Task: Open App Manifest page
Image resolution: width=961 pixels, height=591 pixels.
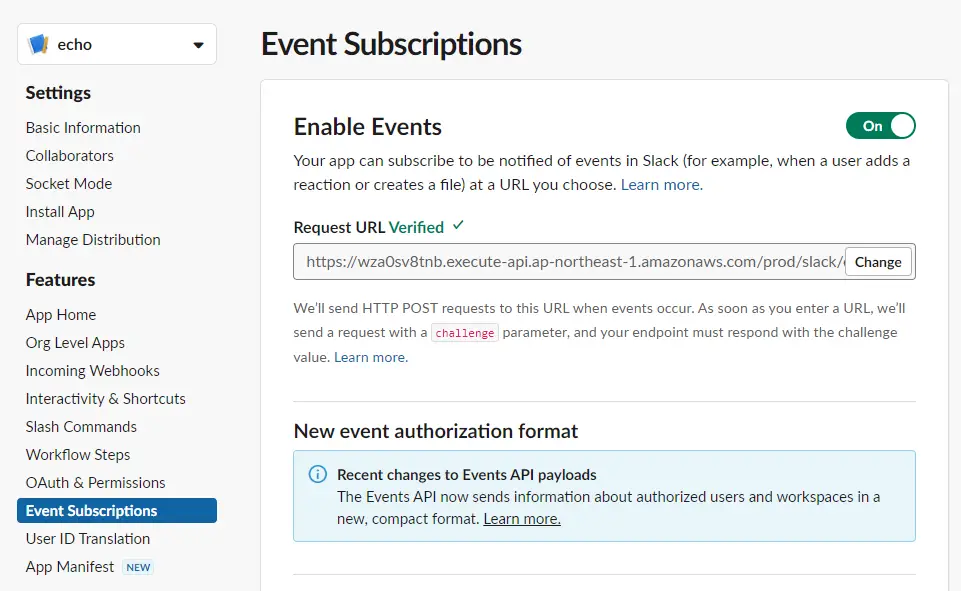Action: 70,567
